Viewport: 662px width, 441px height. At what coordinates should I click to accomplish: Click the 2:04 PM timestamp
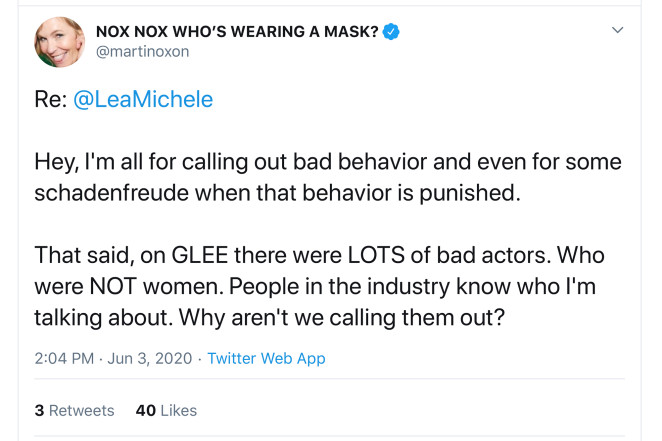pos(64,358)
